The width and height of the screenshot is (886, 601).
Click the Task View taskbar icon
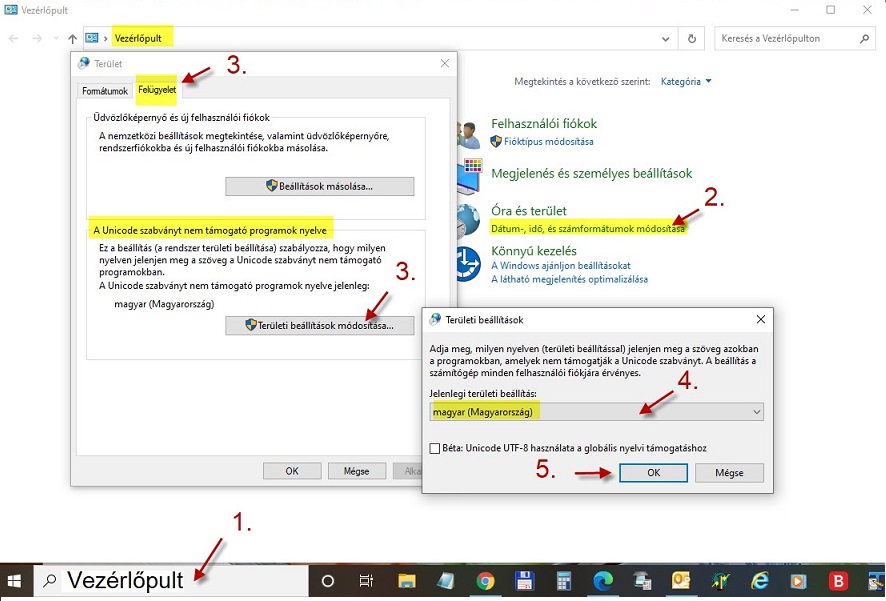click(366, 581)
